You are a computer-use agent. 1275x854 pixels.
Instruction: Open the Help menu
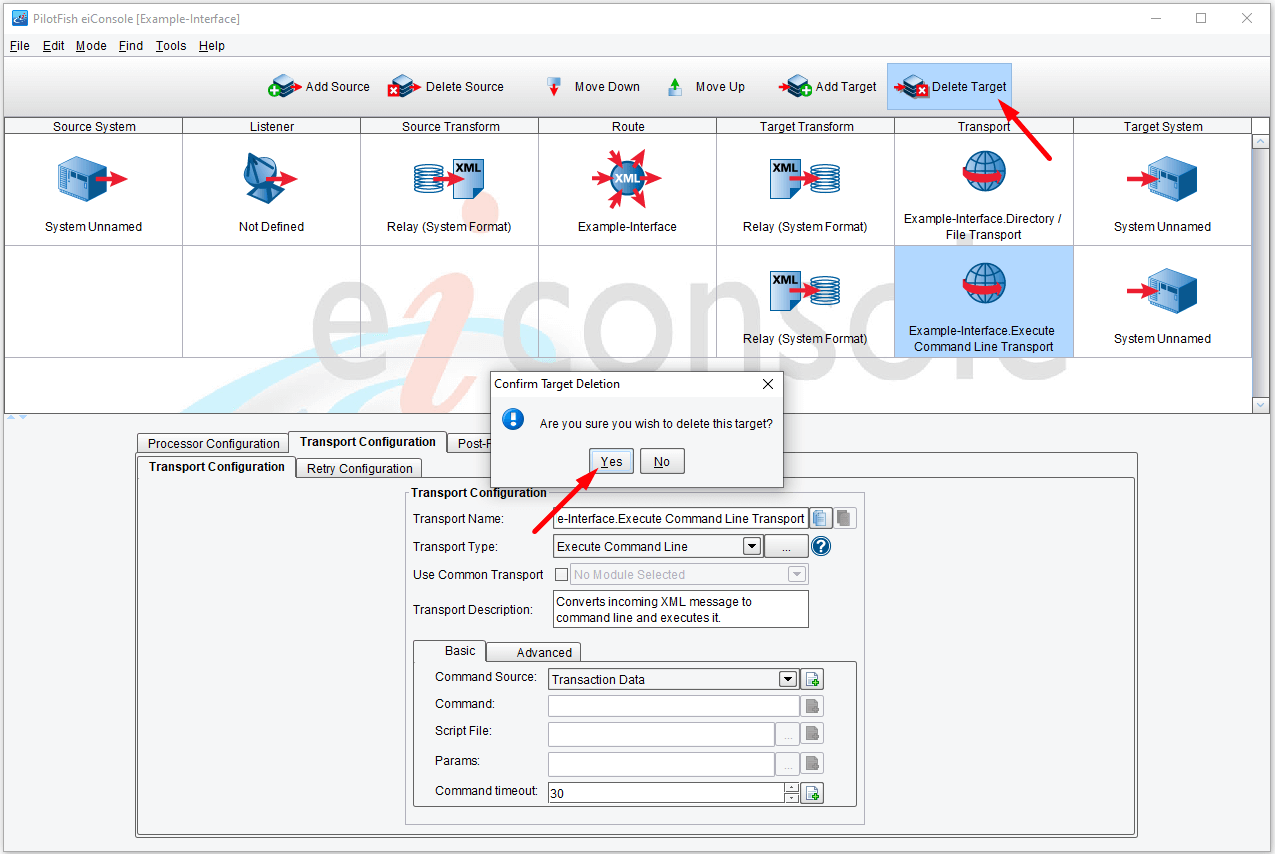(x=212, y=46)
